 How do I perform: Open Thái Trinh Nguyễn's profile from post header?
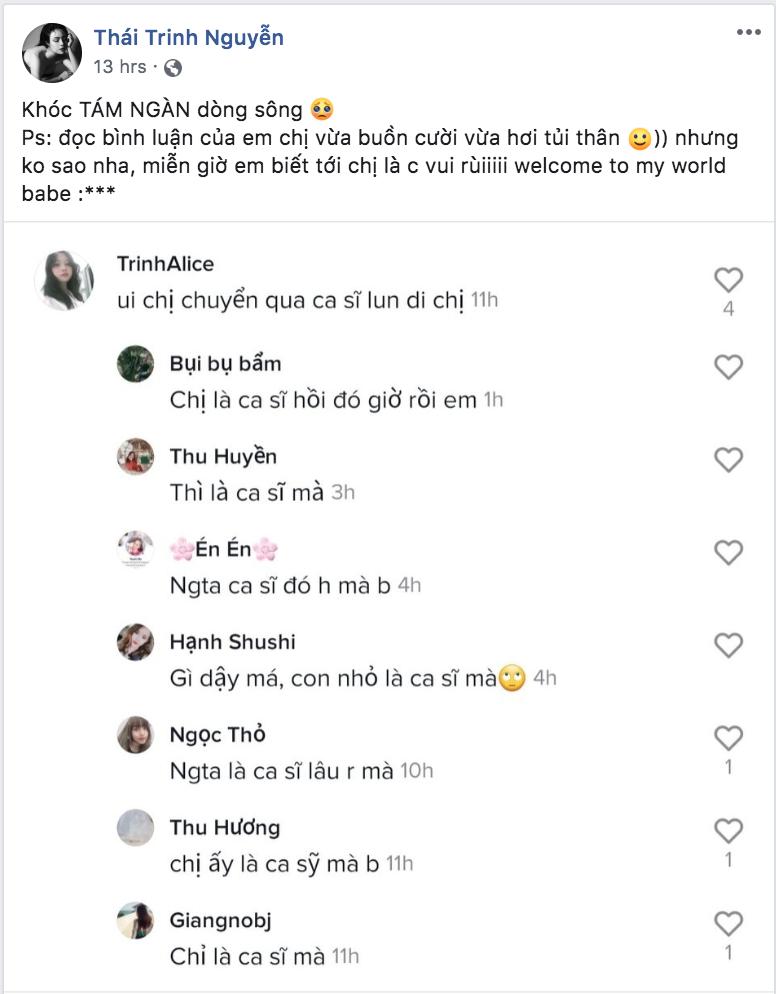[x=185, y=39]
